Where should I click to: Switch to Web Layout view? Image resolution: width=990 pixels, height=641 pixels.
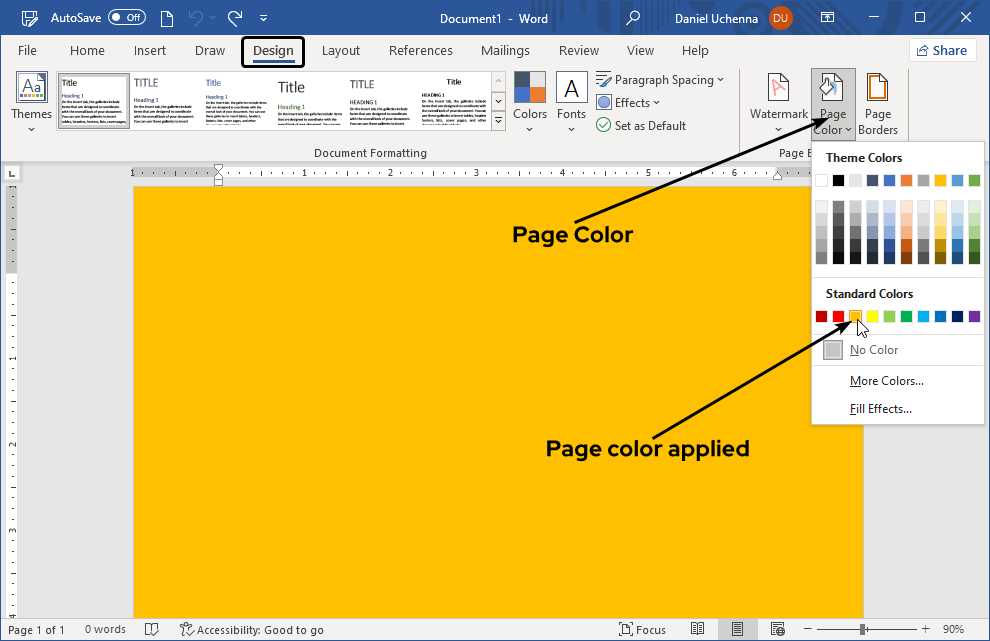[x=778, y=629]
